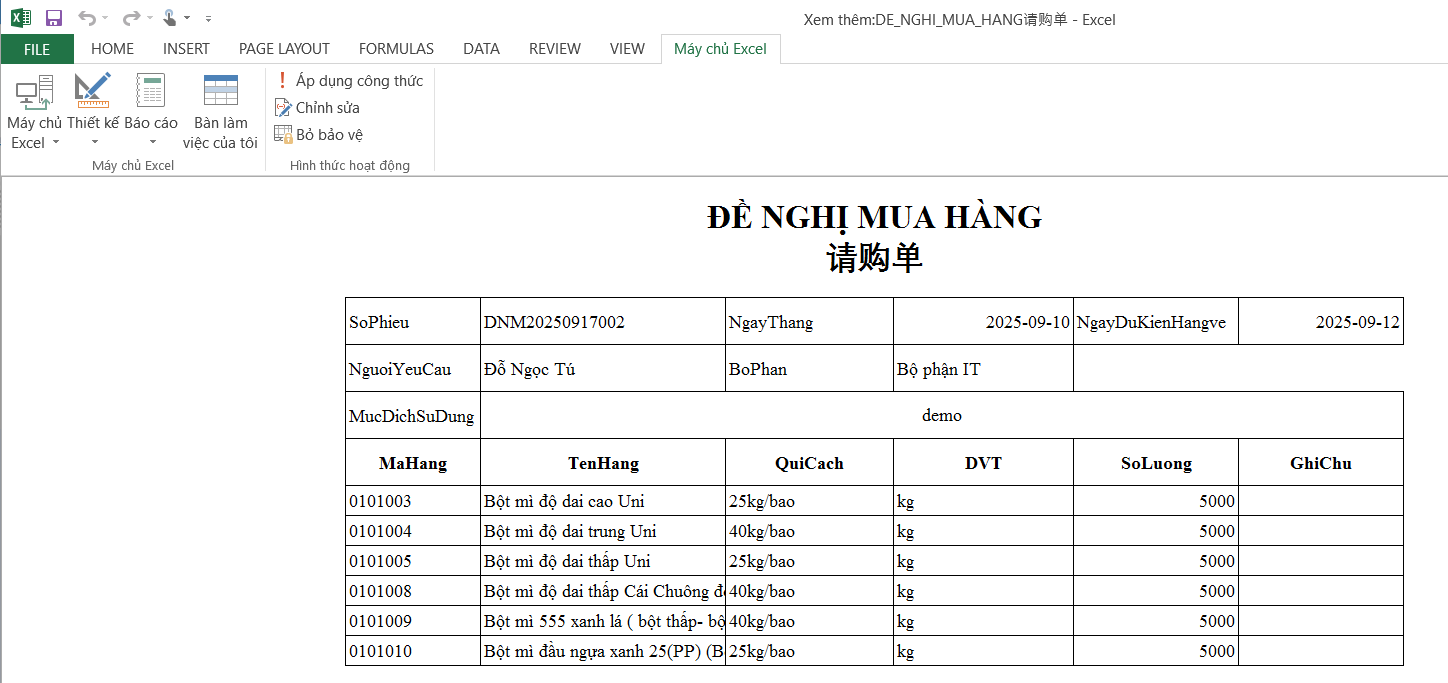Click the Redo arrow icon
The height and width of the screenshot is (683, 1448).
click(131, 18)
